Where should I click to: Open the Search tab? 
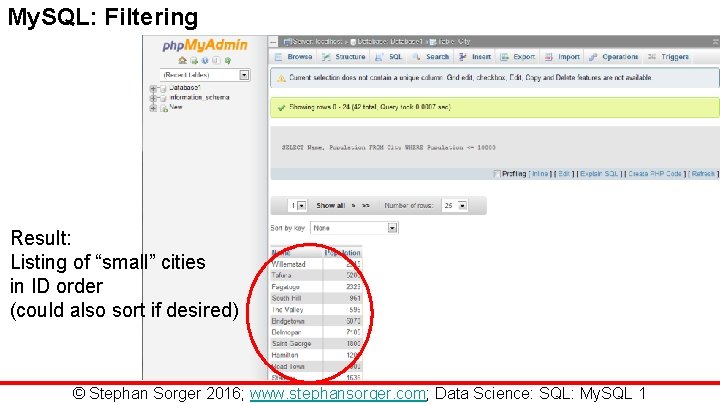click(431, 56)
